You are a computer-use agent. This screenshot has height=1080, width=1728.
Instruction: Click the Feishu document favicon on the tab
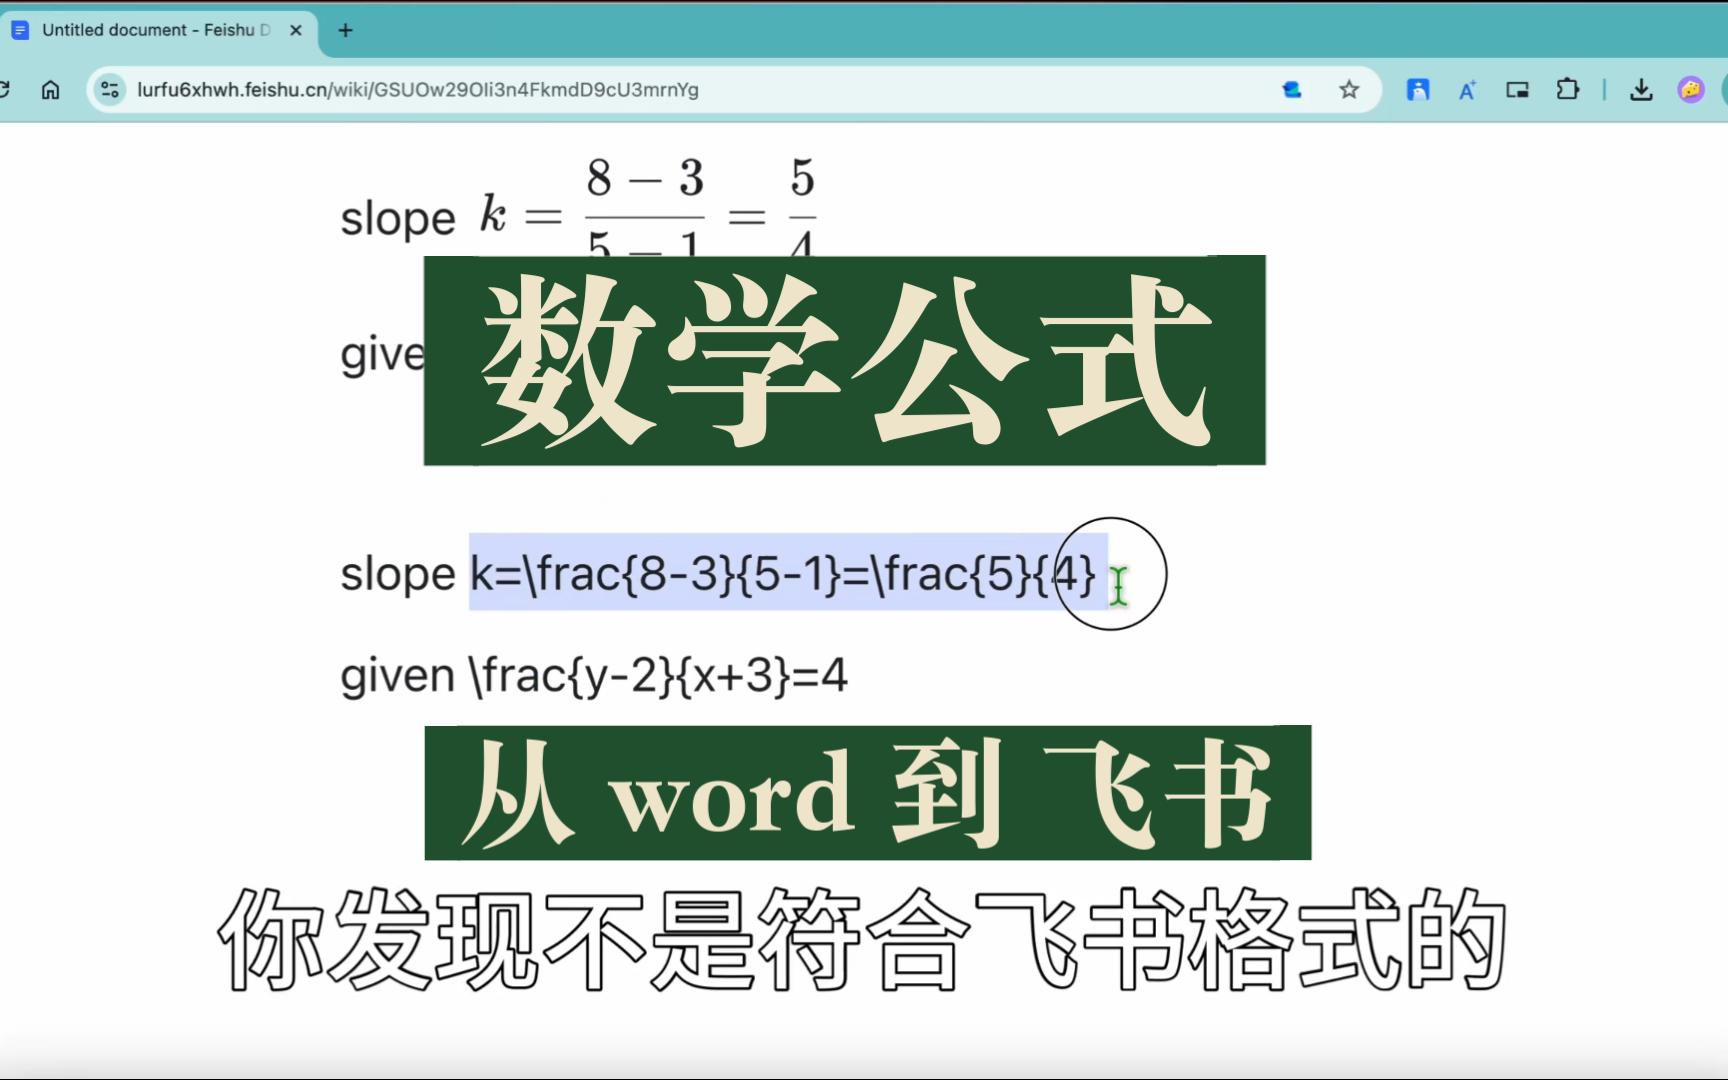[x=20, y=30]
